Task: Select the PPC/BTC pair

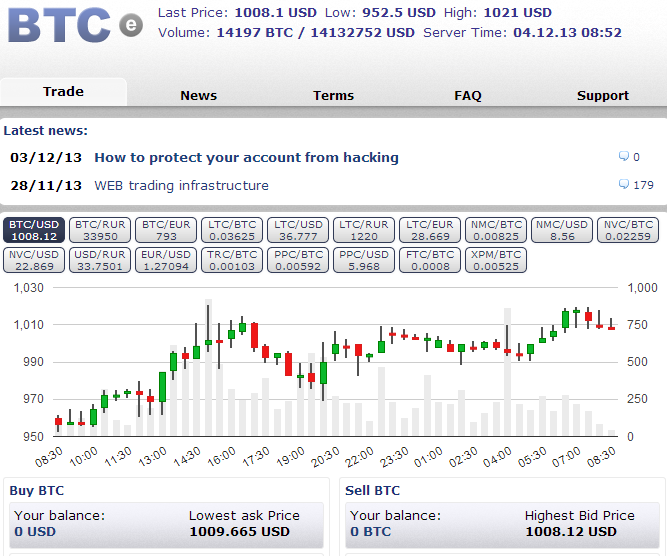Action: (x=298, y=260)
